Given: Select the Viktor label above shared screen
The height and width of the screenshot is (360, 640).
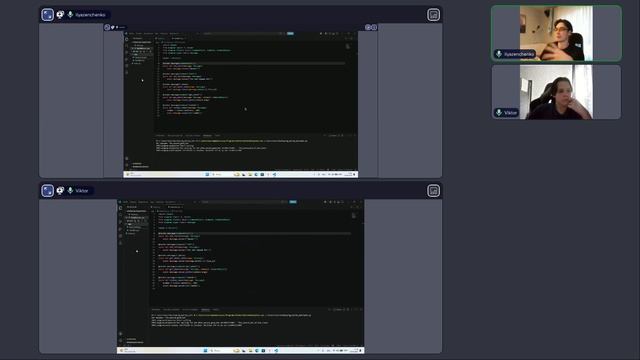Looking at the screenshot, I should coord(82,191).
